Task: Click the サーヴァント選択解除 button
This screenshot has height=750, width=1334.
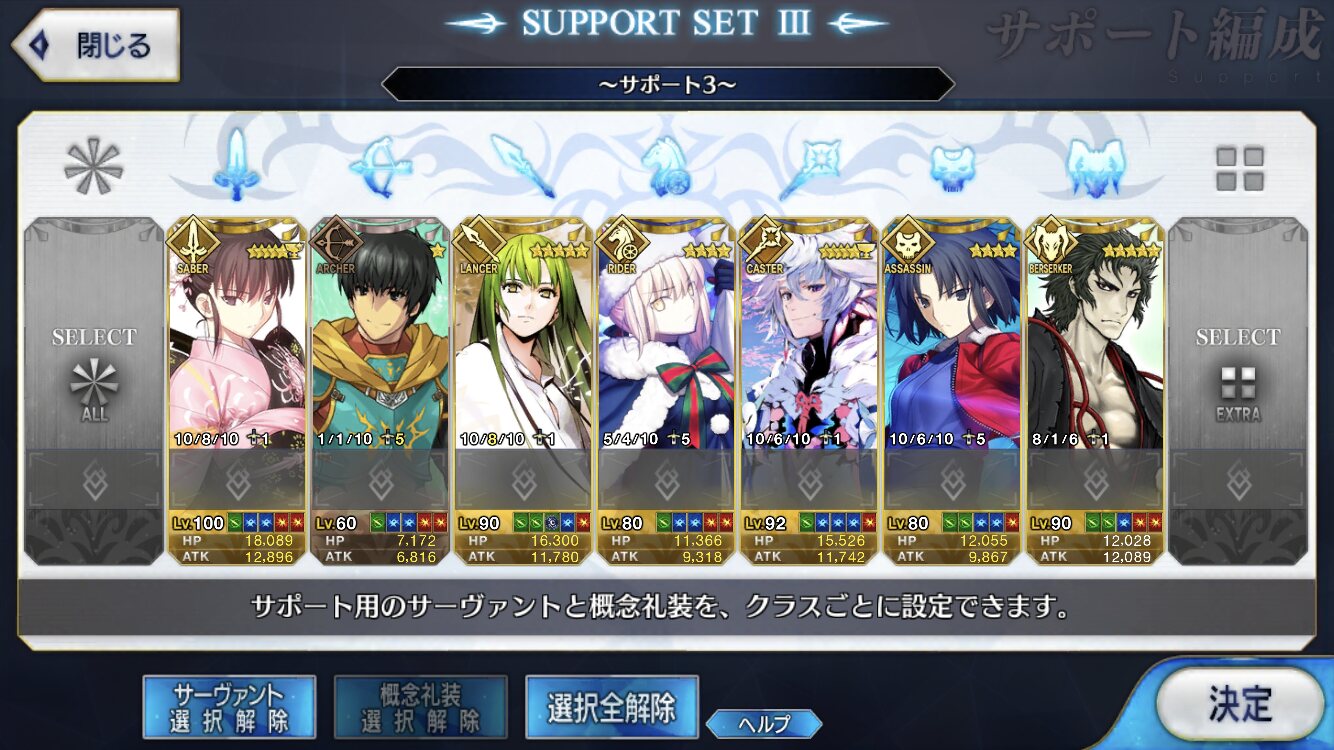Action: (x=229, y=707)
